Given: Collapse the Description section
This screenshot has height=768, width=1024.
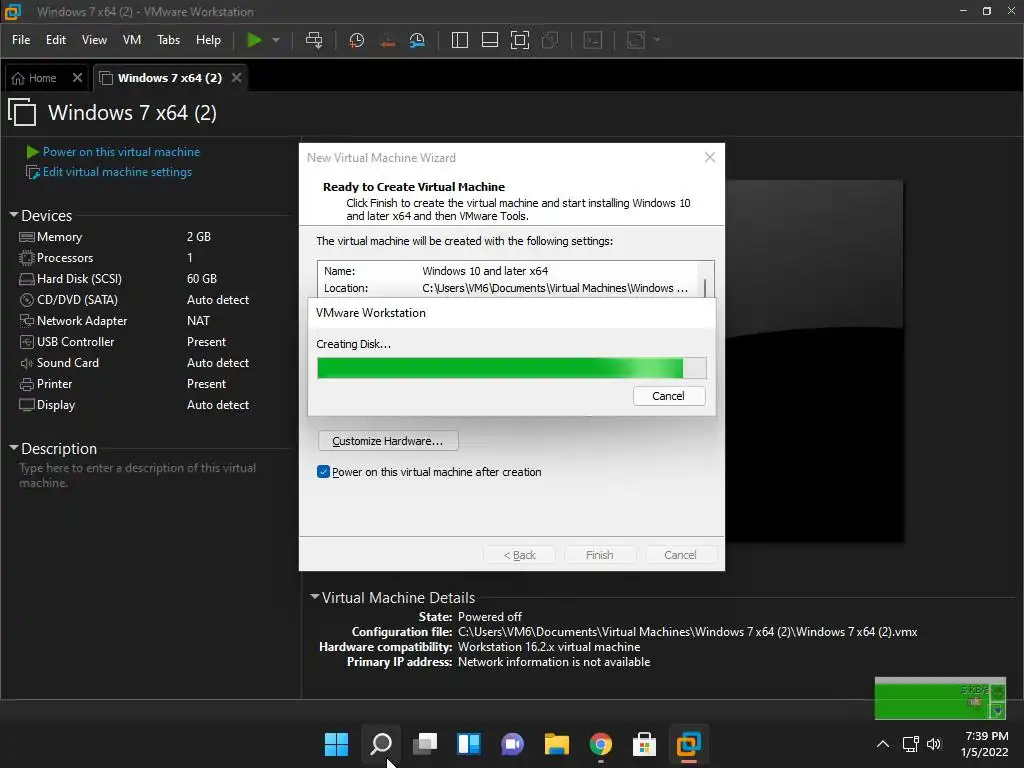Looking at the screenshot, I should click(x=14, y=448).
